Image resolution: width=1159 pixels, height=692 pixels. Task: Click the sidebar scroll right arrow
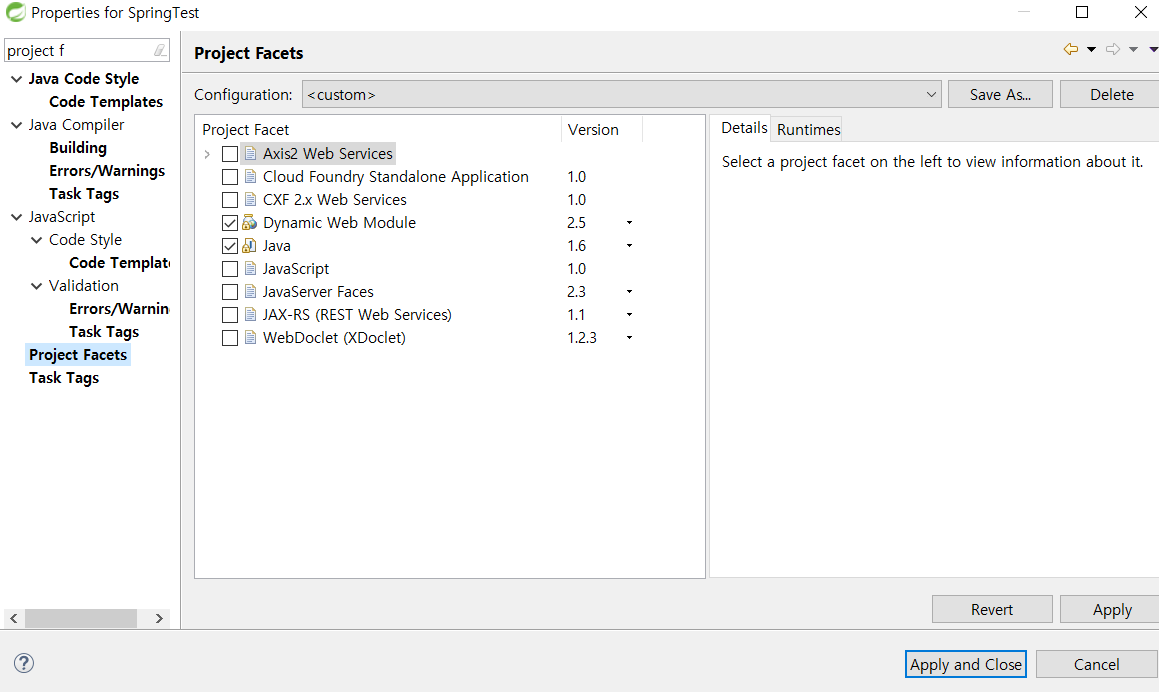(159, 618)
